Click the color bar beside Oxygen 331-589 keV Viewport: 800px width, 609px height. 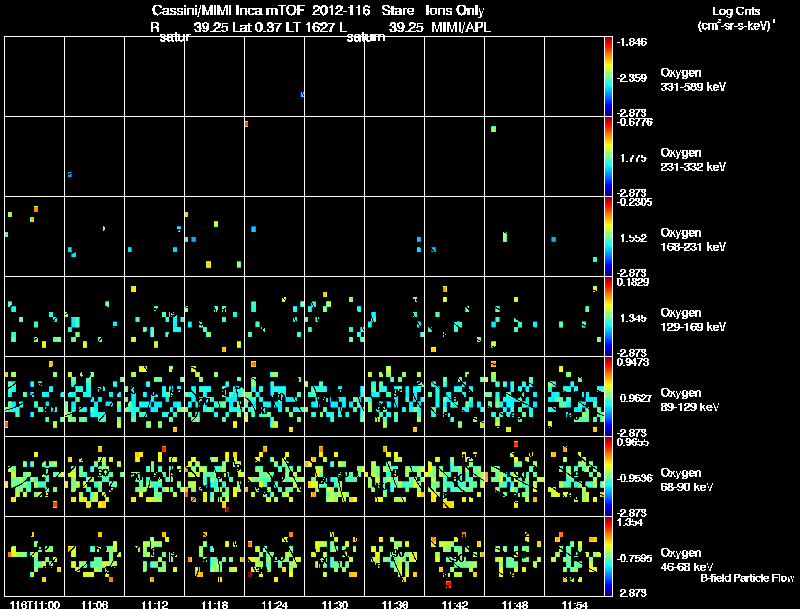608,77
